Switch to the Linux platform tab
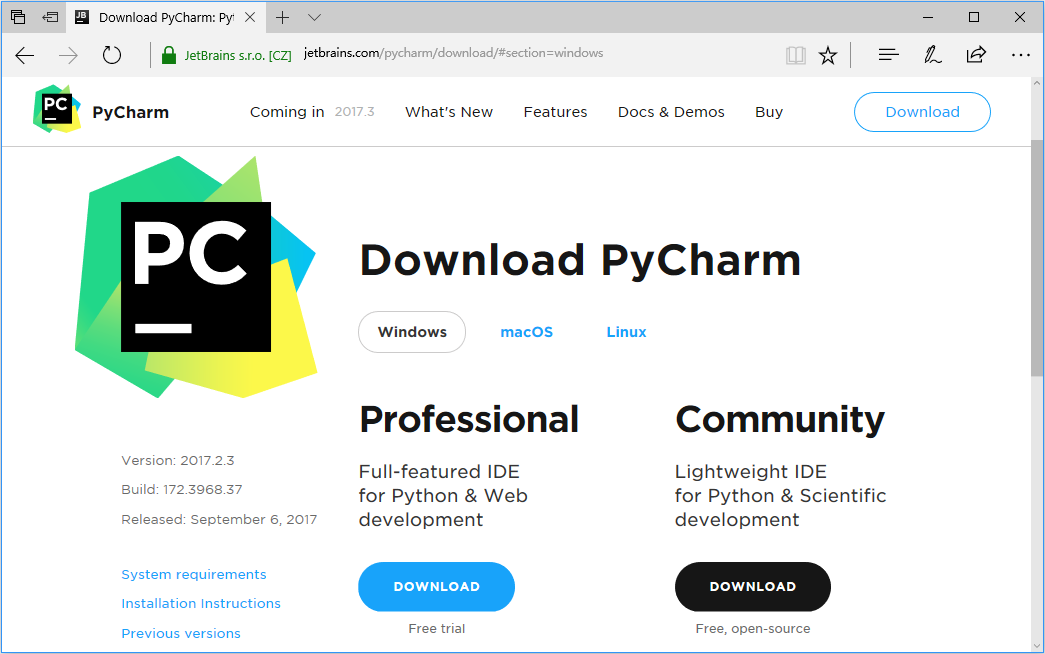The height and width of the screenshot is (654, 1045). 626,332
